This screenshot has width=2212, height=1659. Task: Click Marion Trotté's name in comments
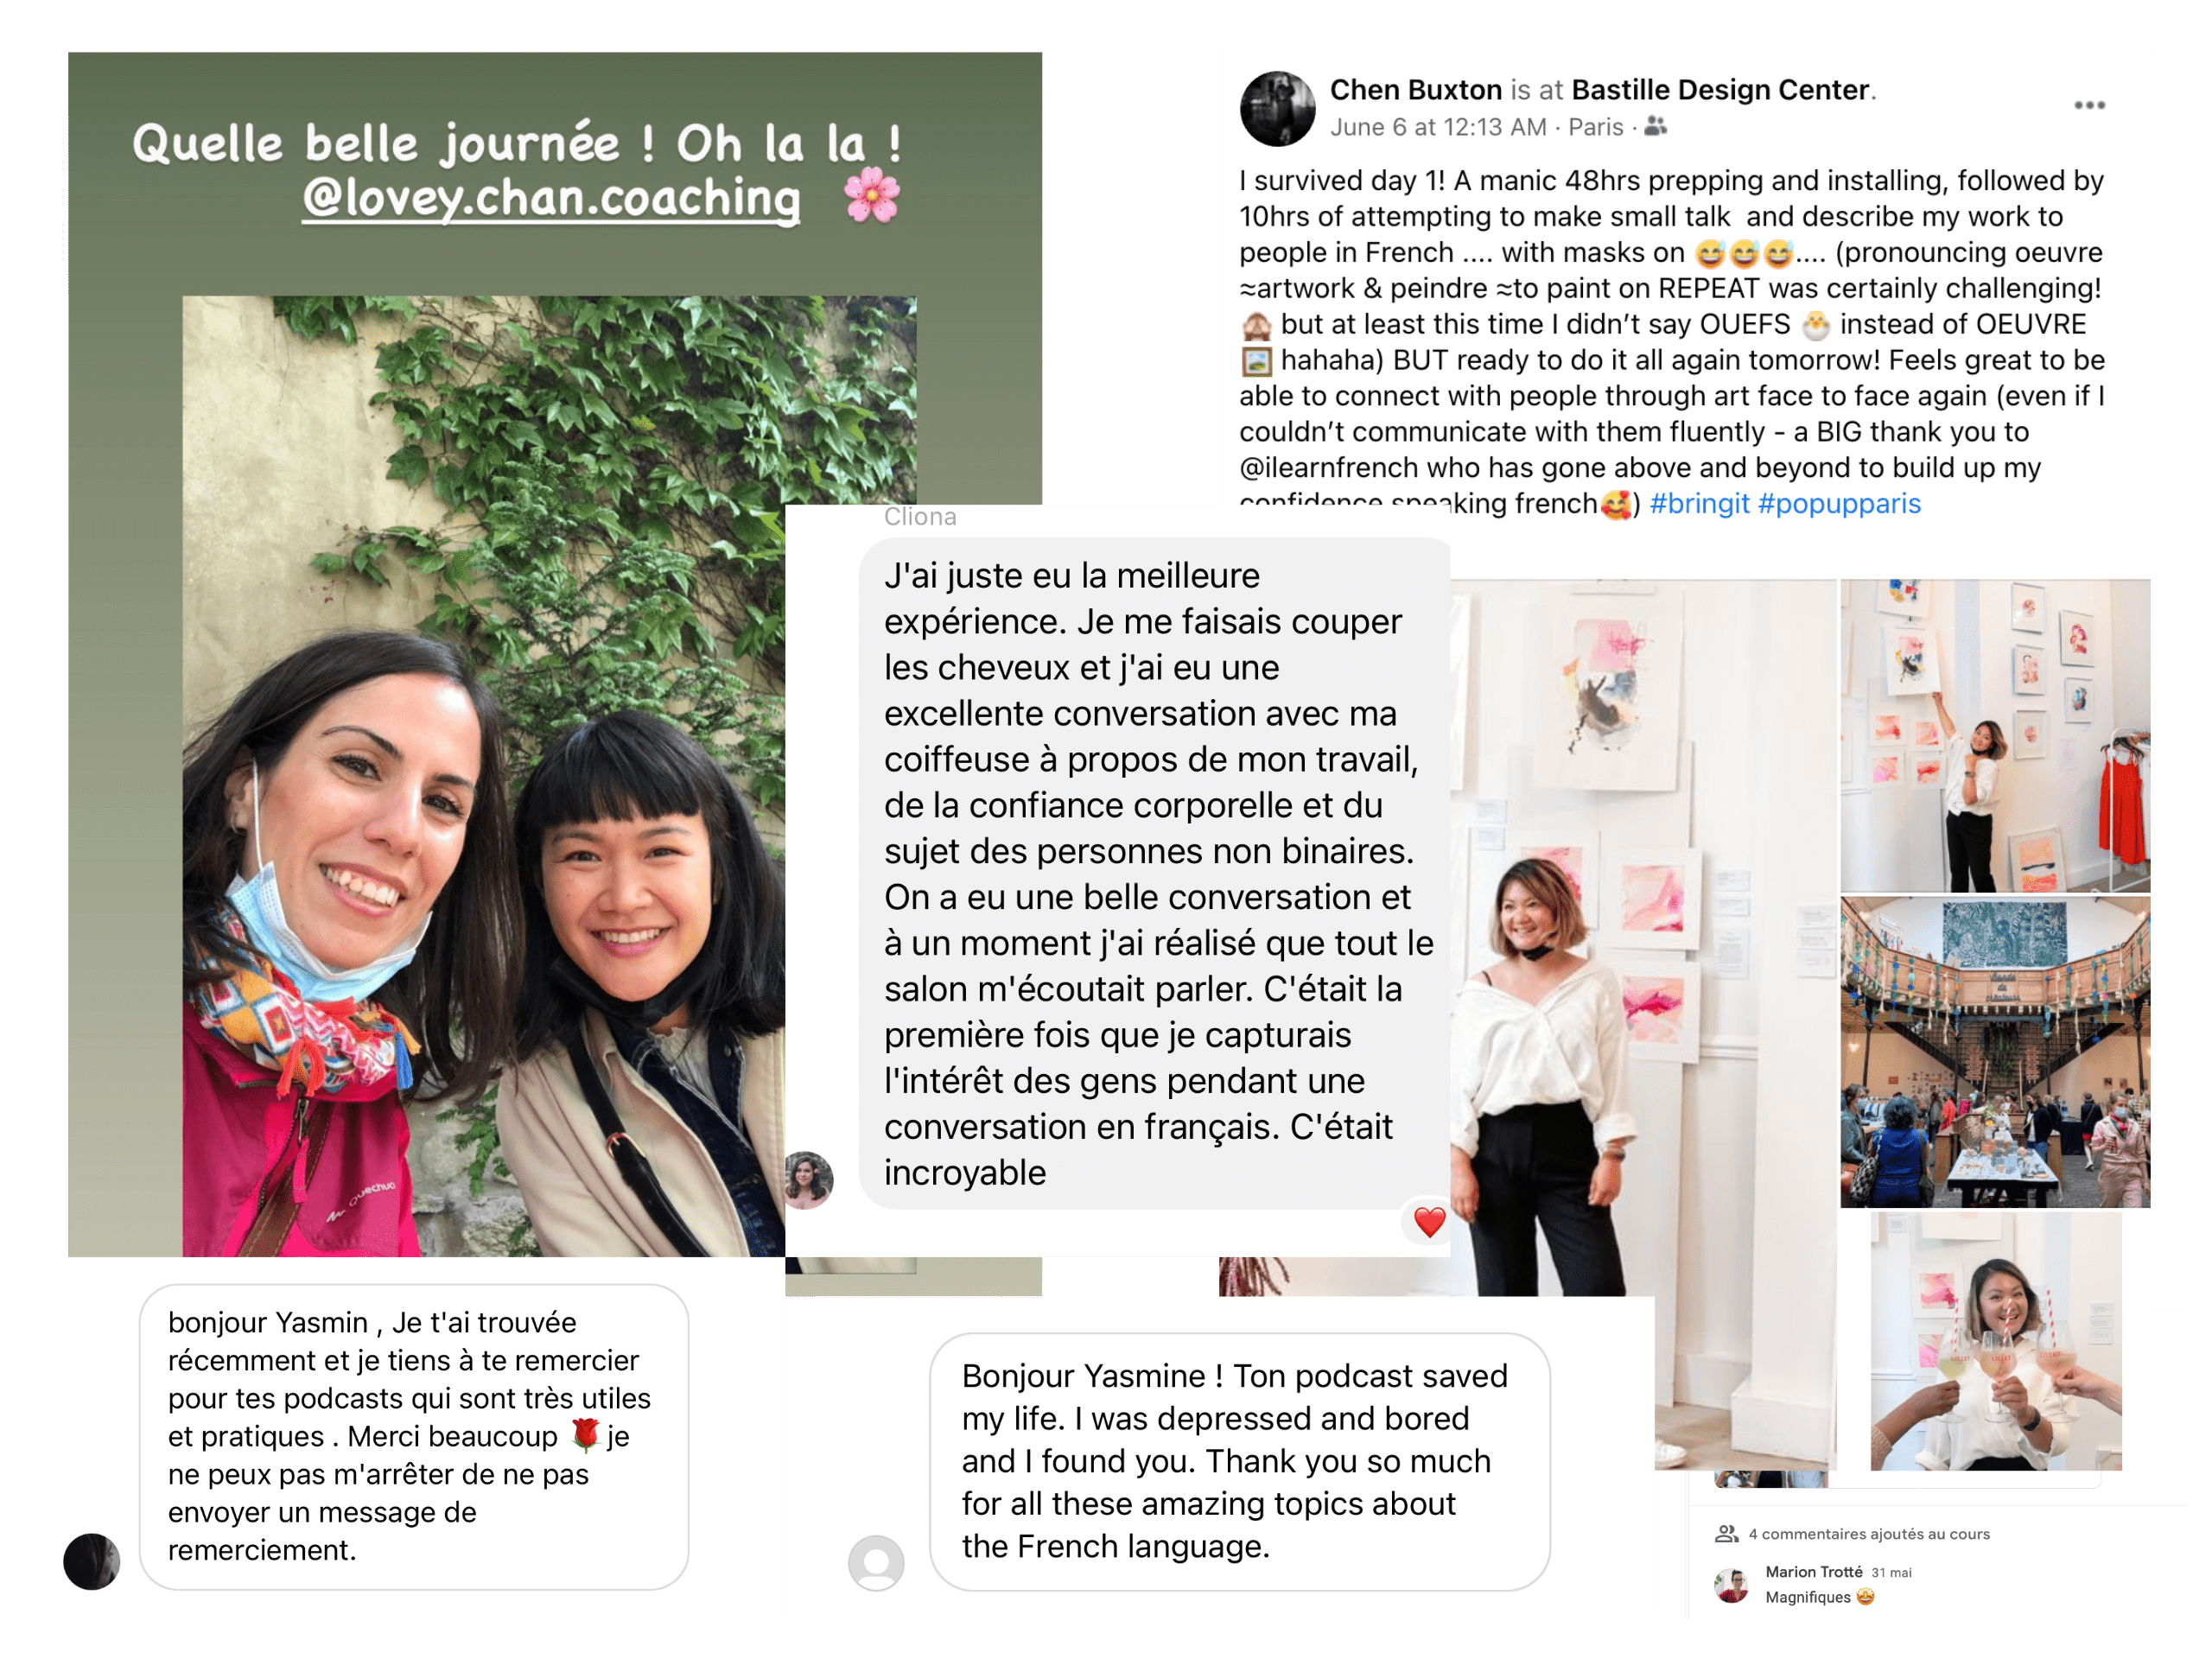tap(1813, 1571)
